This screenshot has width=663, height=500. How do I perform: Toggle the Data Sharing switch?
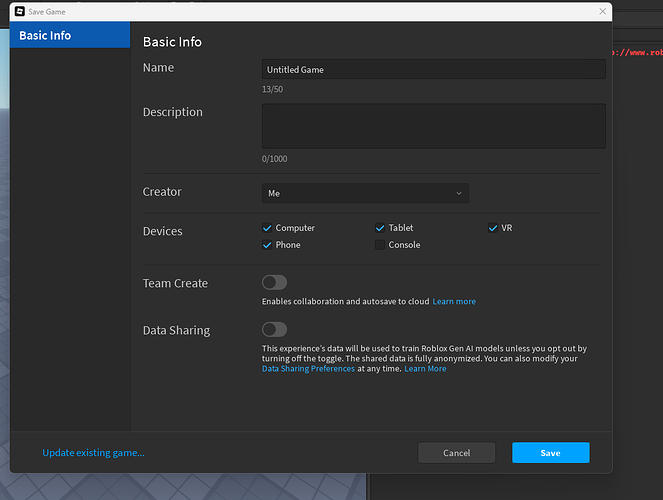[274, 330]
